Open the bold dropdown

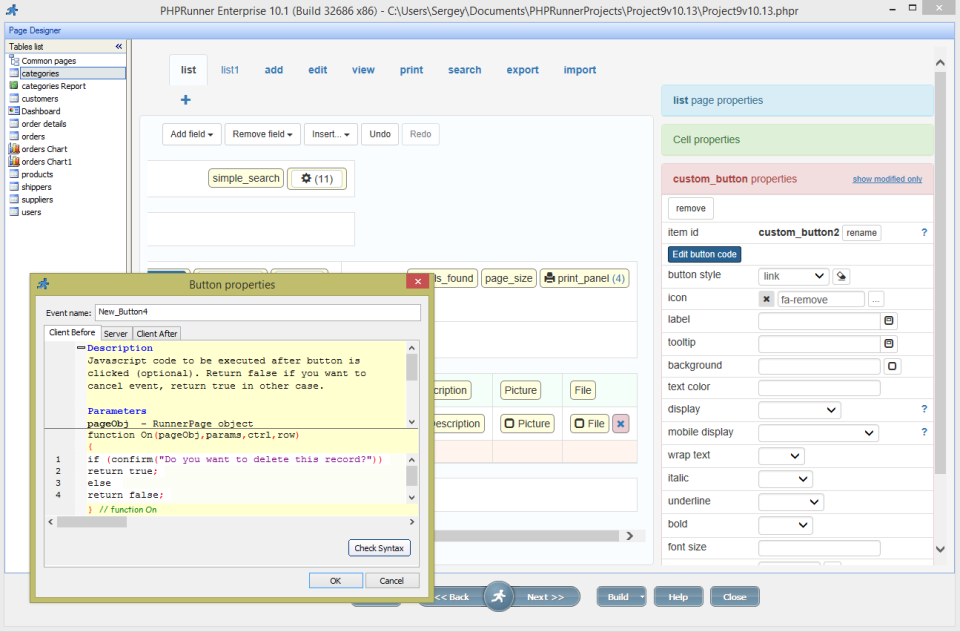[x=786, y=525]
